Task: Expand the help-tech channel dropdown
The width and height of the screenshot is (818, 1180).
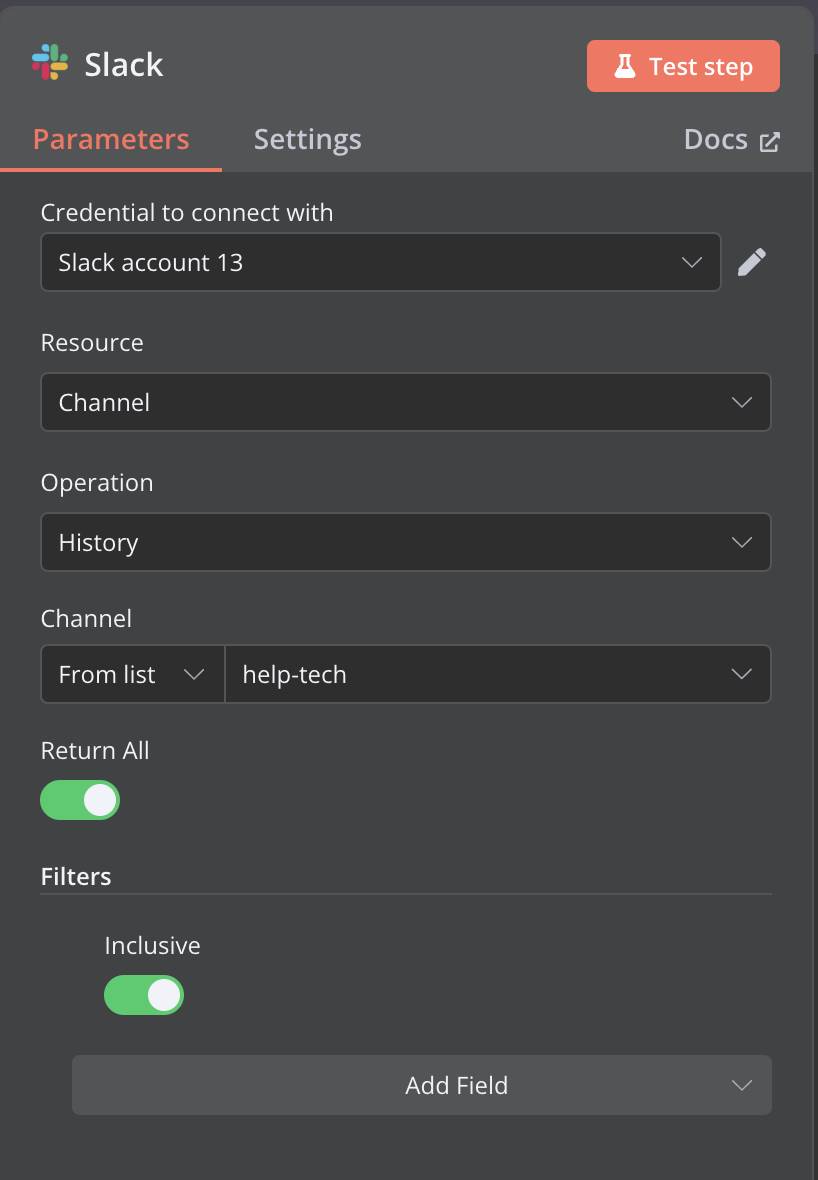Action: pyautogui.click(x=497, y=674)
